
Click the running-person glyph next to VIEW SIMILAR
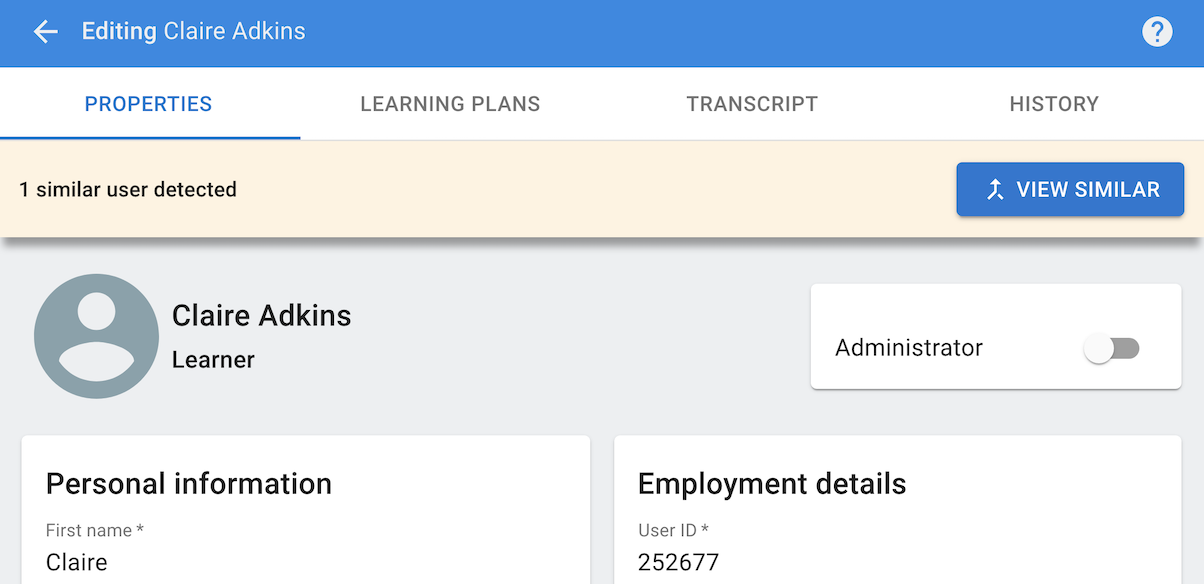click(994, 189)
